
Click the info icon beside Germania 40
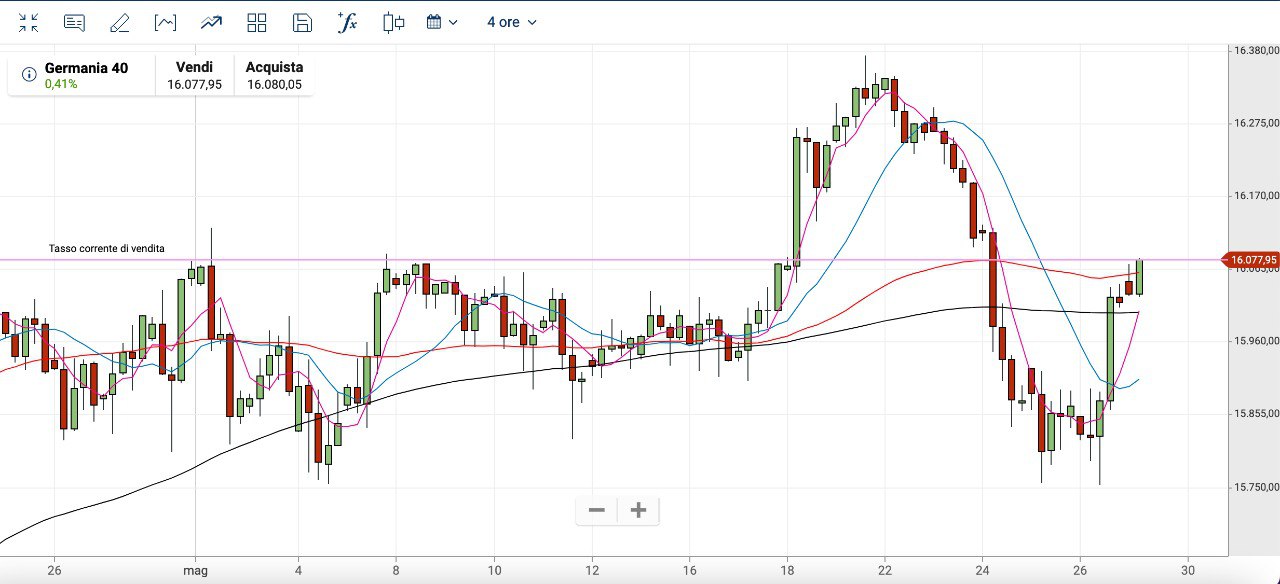point(29,75)
